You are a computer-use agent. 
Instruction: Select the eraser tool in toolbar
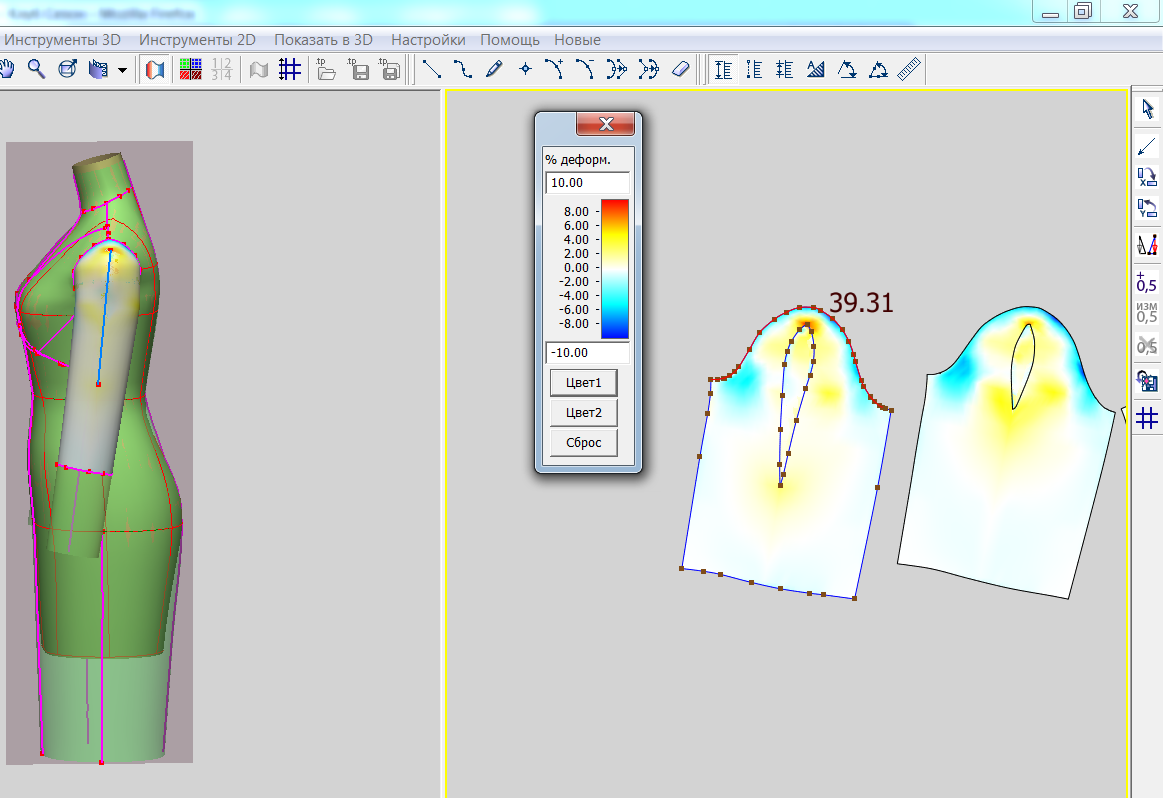(680, 69)
